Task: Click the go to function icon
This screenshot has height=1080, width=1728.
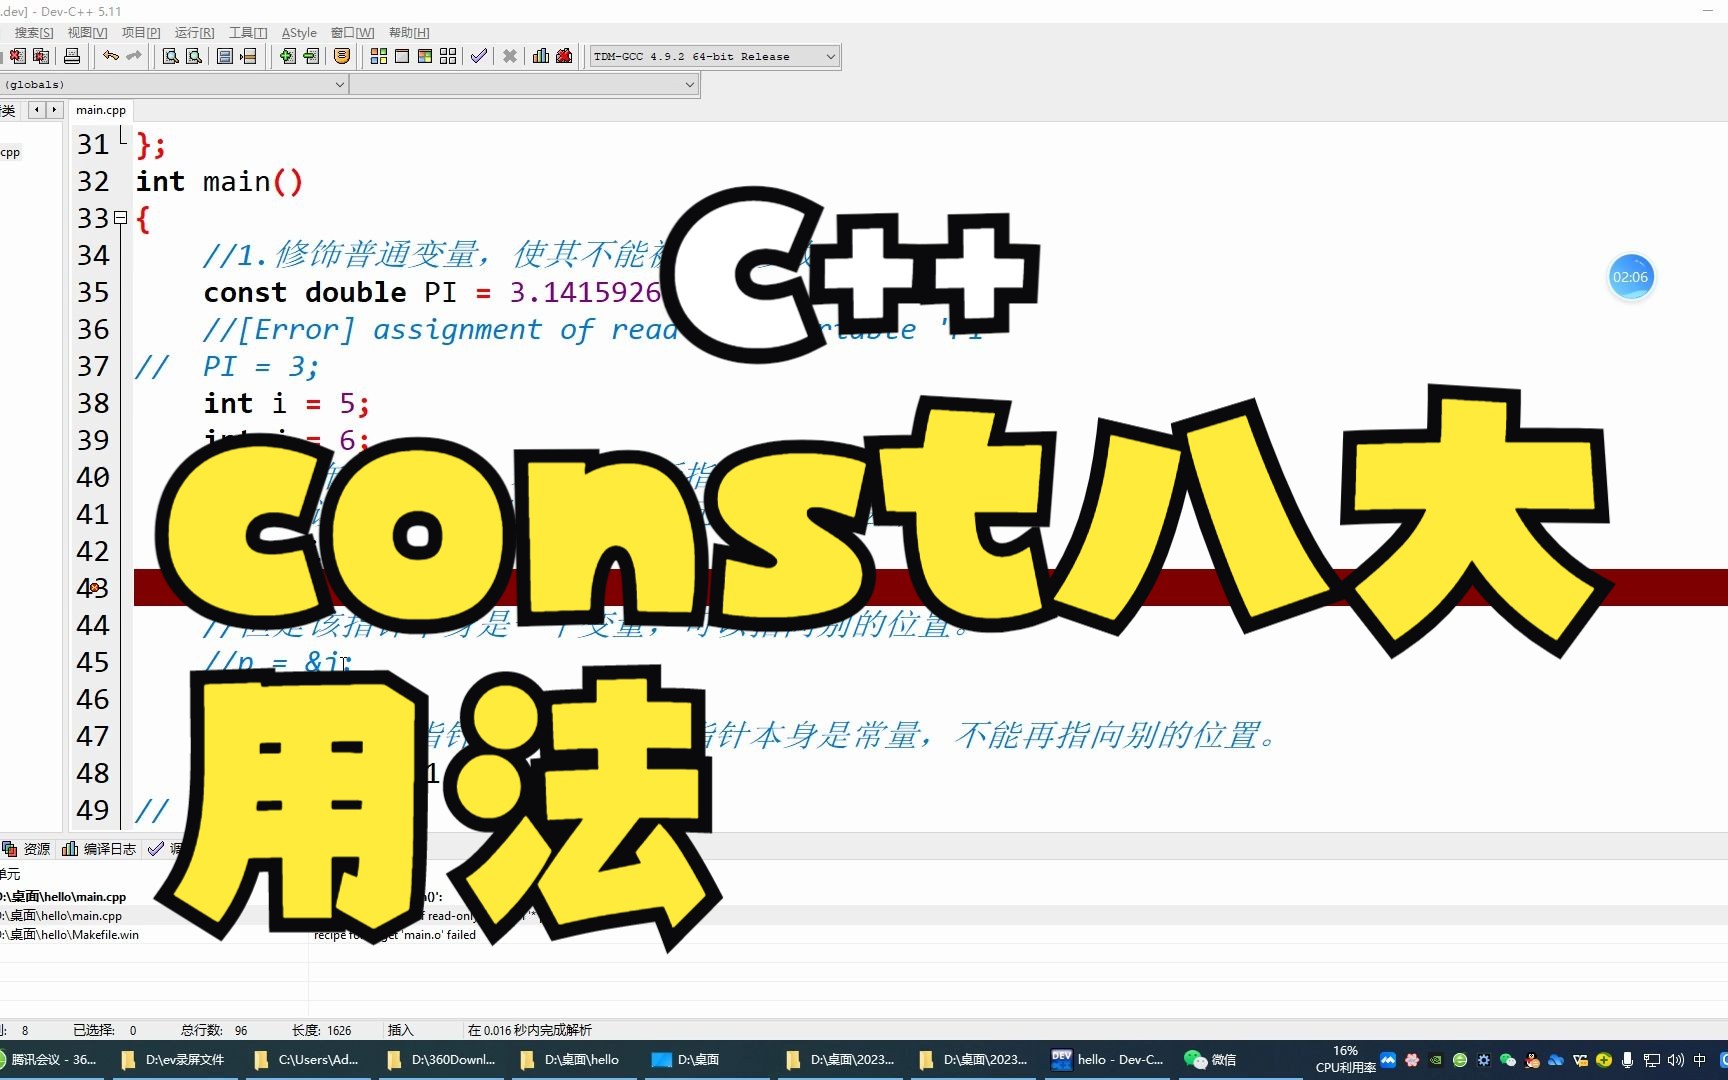Action: click(225, 56)
